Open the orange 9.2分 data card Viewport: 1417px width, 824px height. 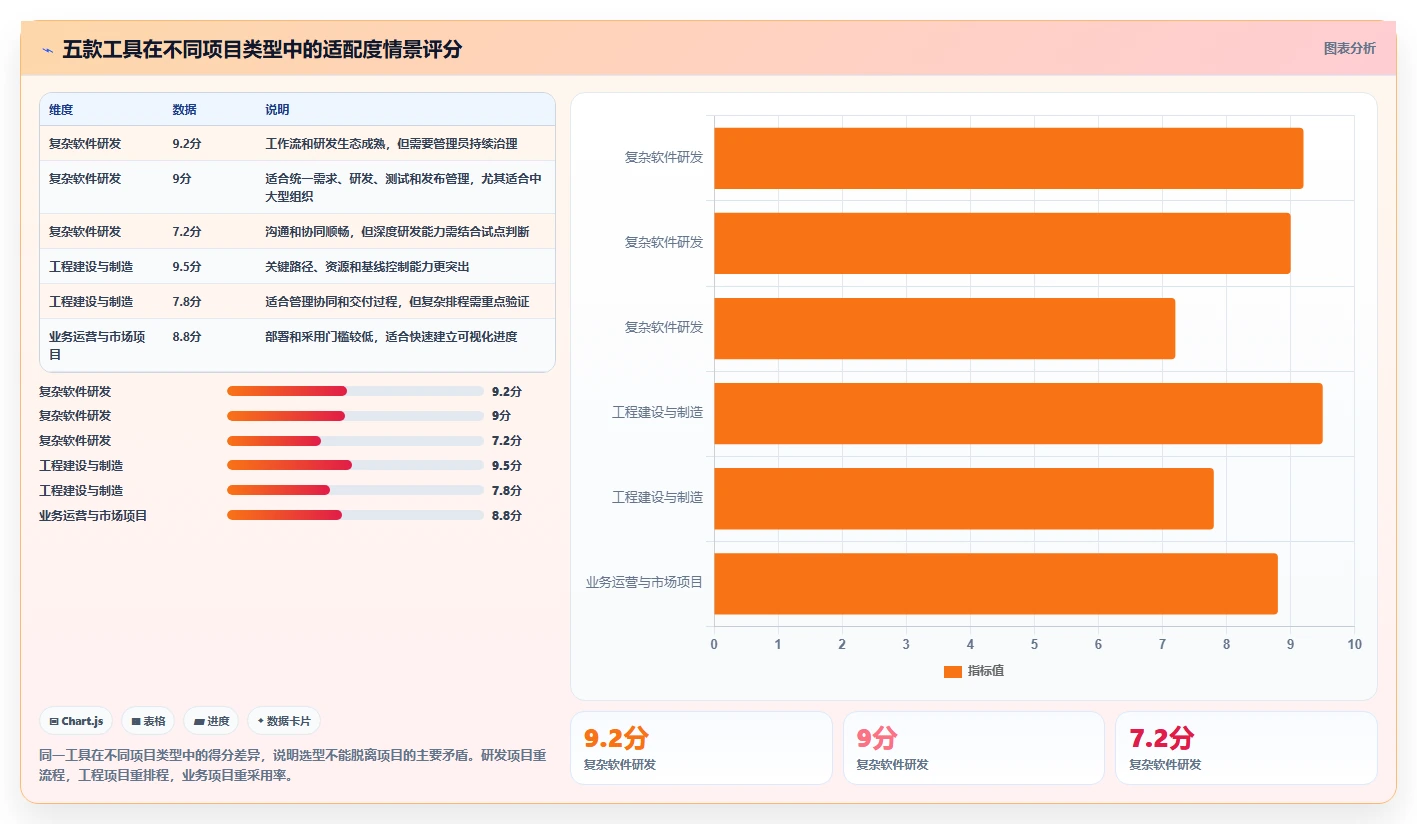701,748
